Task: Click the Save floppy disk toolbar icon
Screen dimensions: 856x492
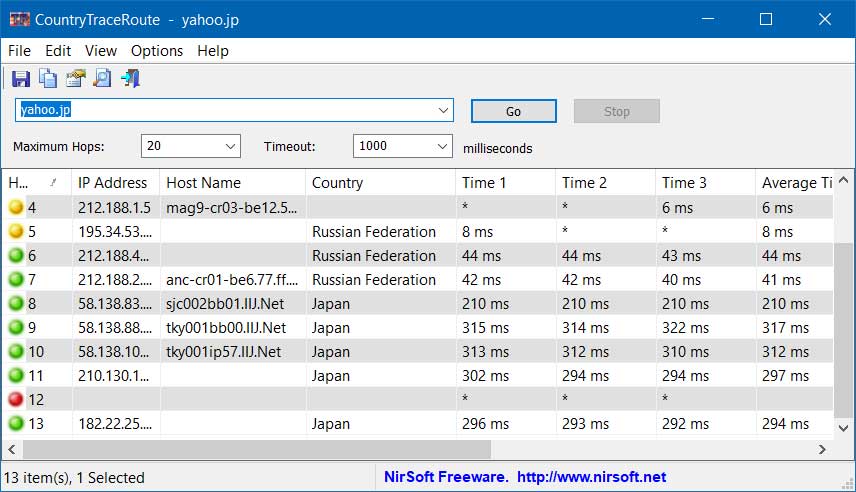Action: [21, 79]
